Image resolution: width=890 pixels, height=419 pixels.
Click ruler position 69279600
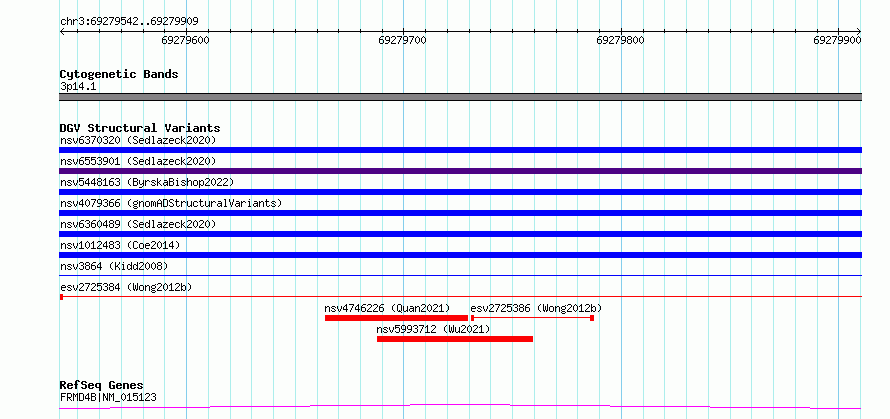(x=186, y=40)
